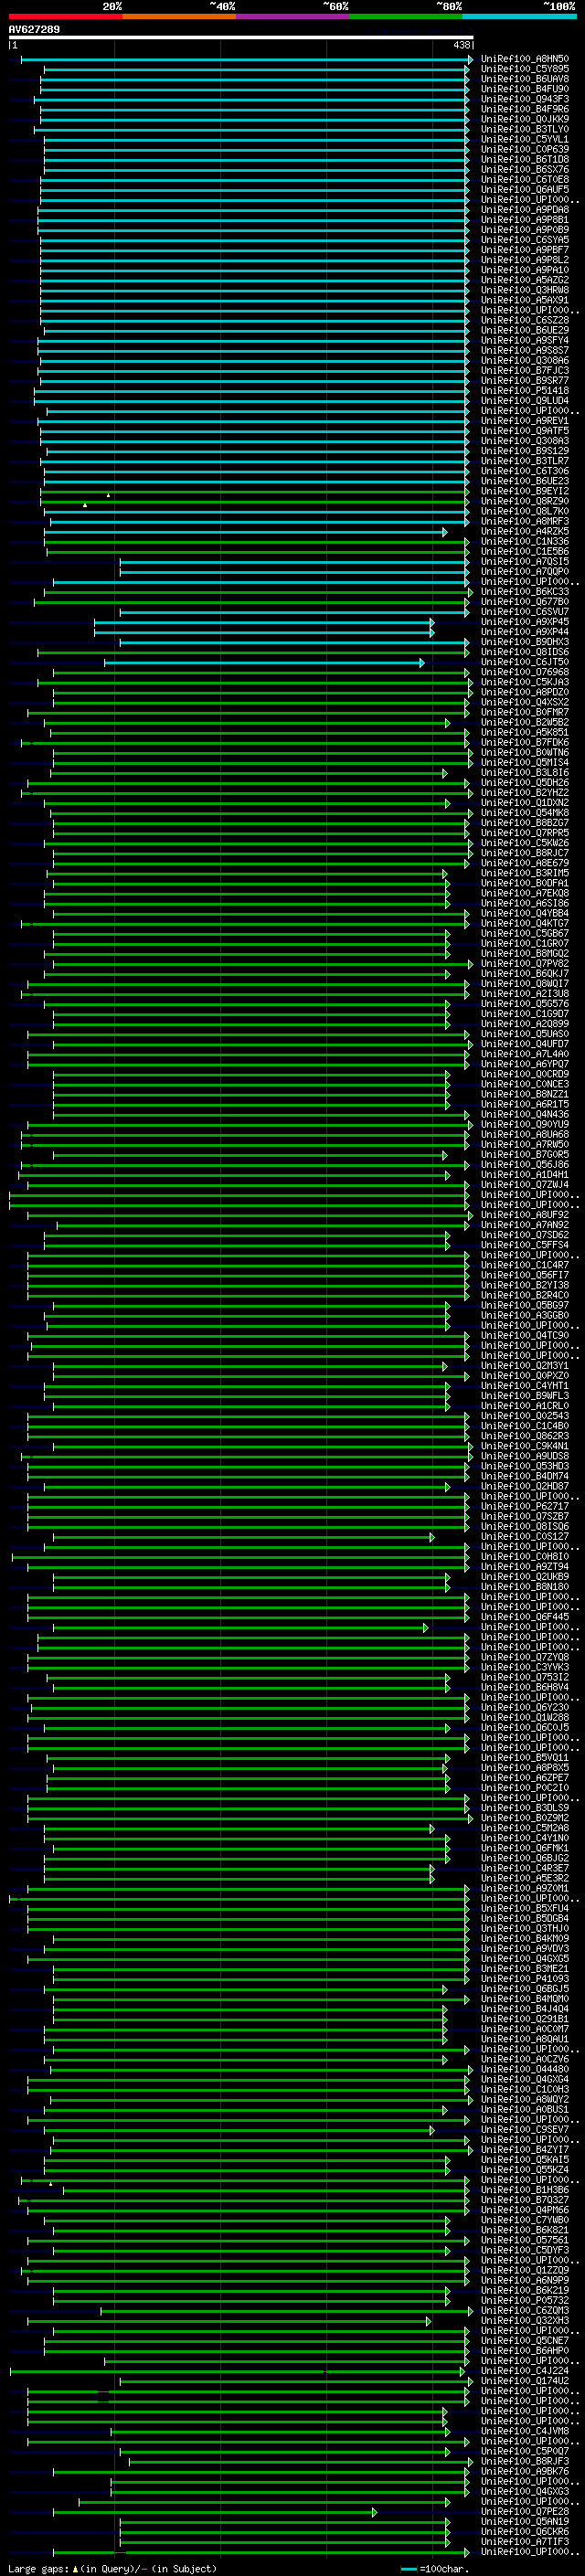Viewport: 585px width, 2576px height.
Task: Open hit UniRef100_B4FU90
Action: [525, 89]
